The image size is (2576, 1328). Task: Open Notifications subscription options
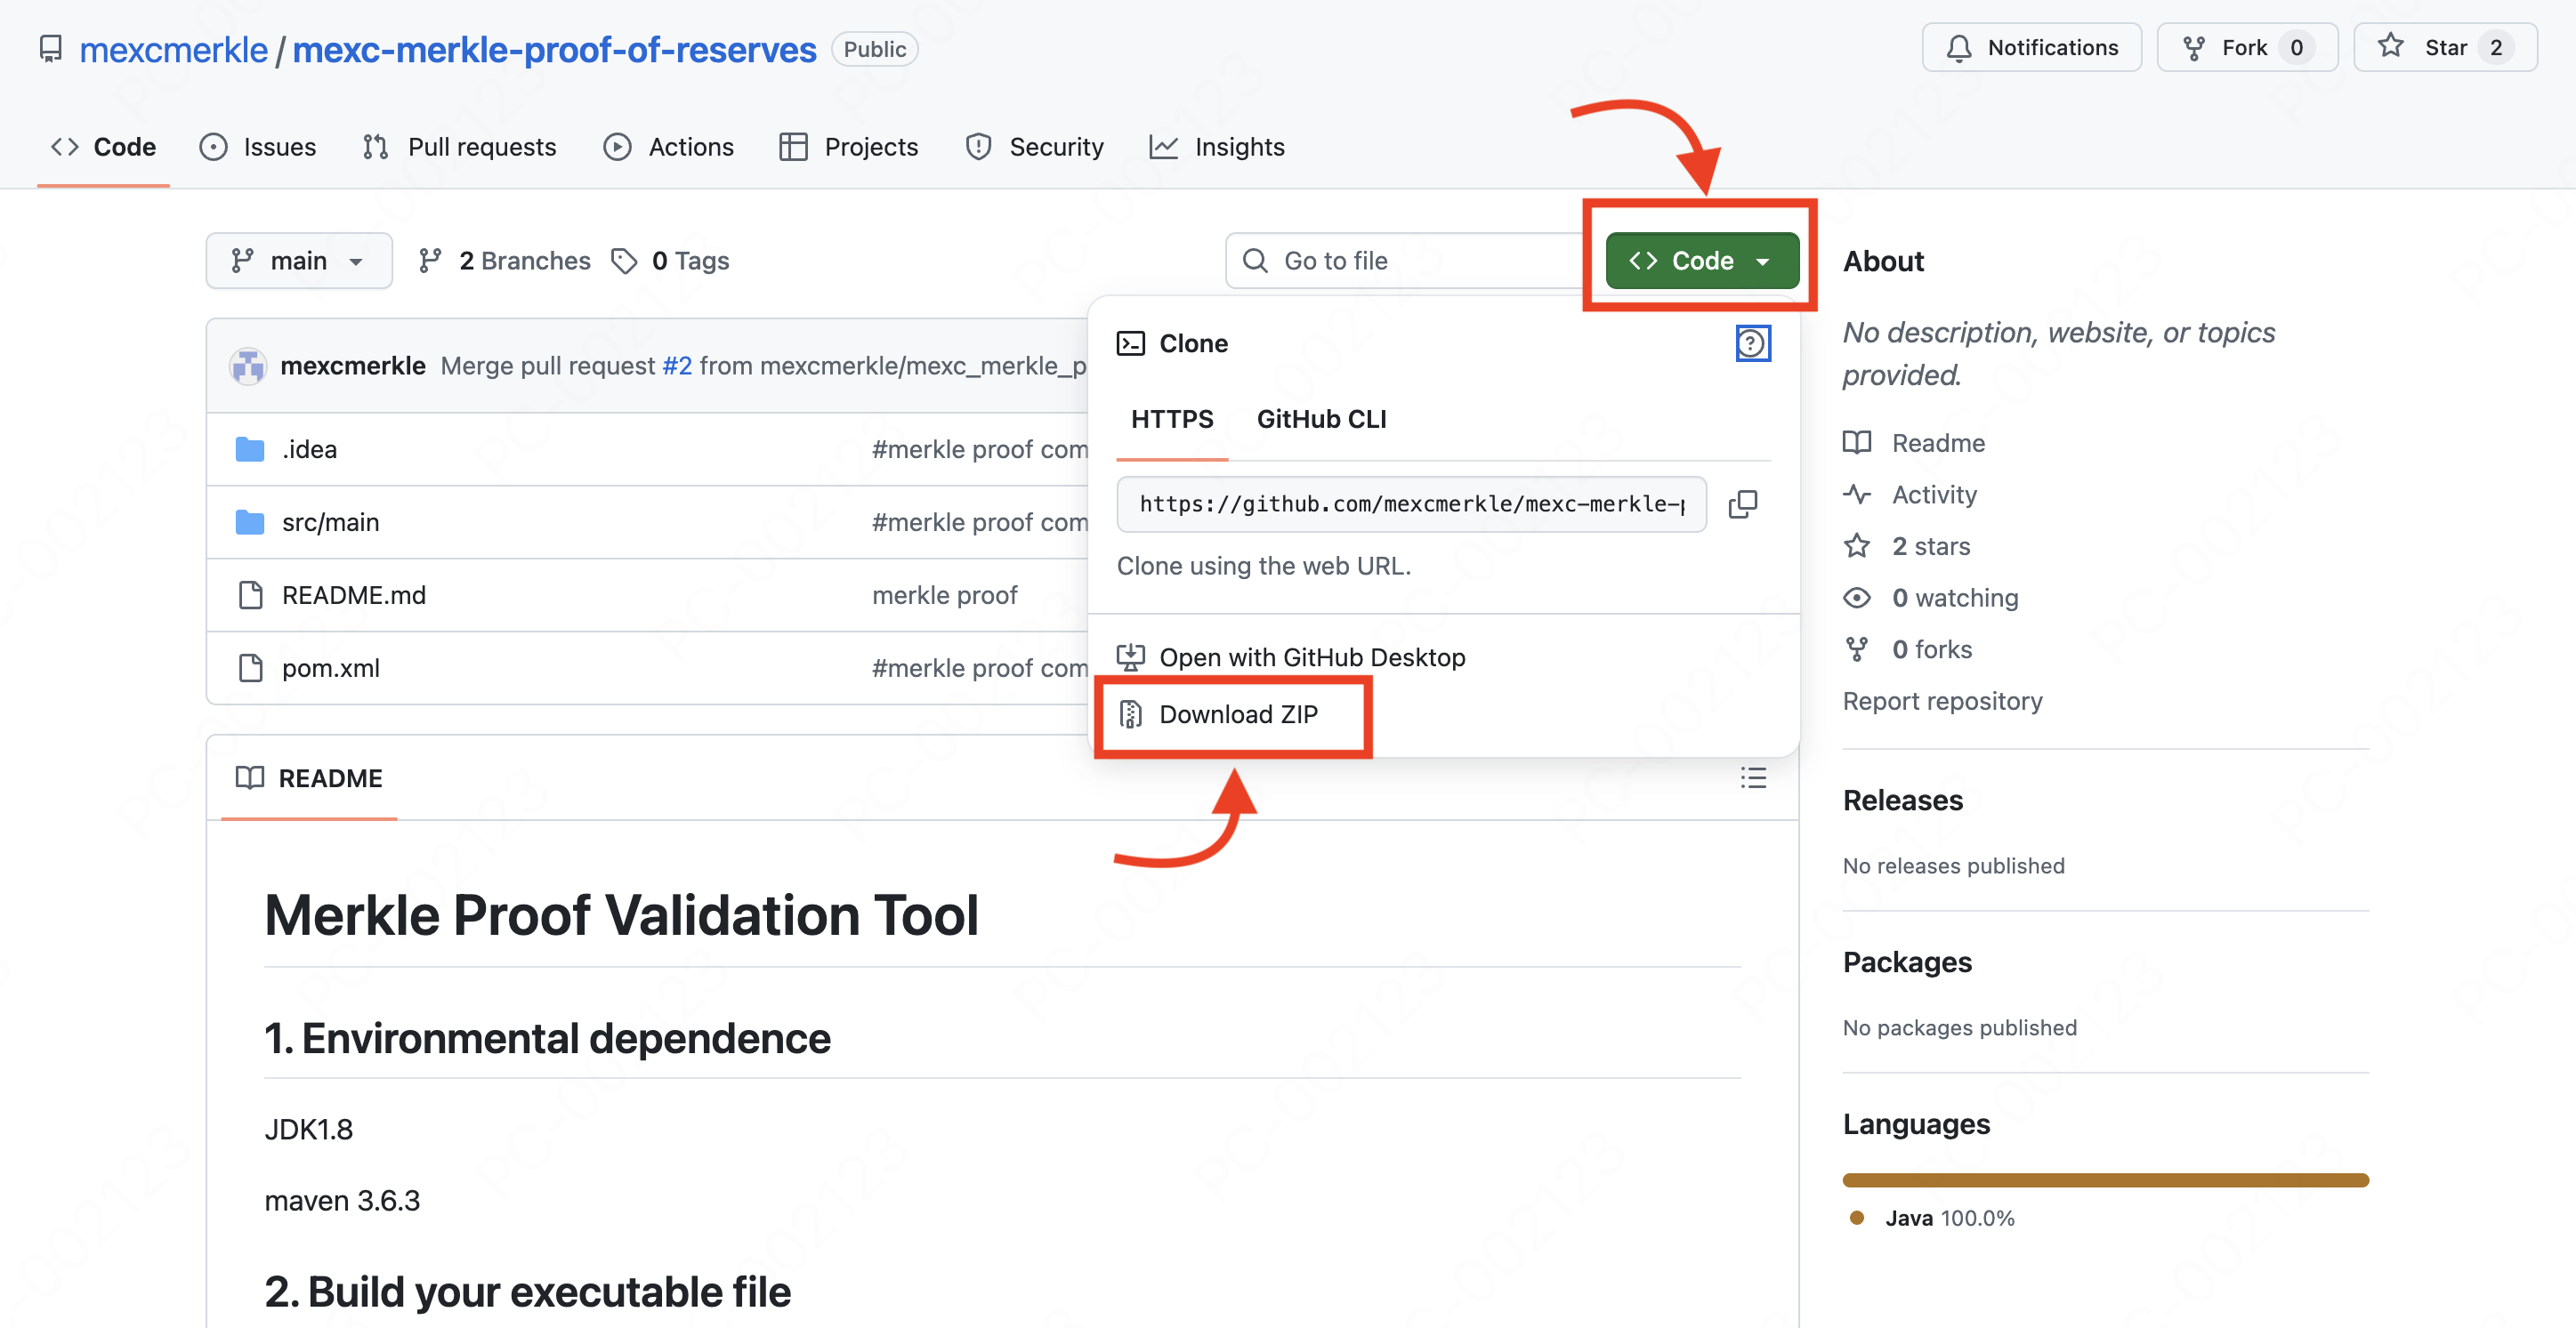(2030, 47)
